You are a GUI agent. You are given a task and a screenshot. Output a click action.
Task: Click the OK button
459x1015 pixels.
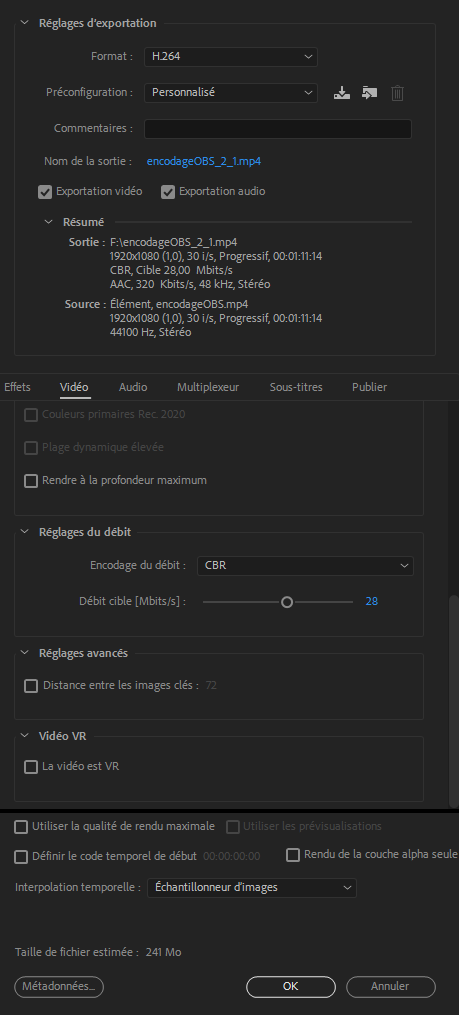[x=291, y=987]
